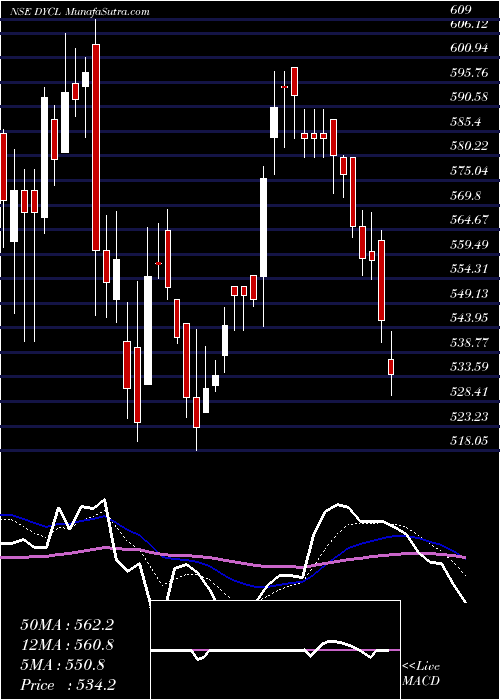
Task: Click the <<Live MACD label
Action: click(x=421, y=674)
